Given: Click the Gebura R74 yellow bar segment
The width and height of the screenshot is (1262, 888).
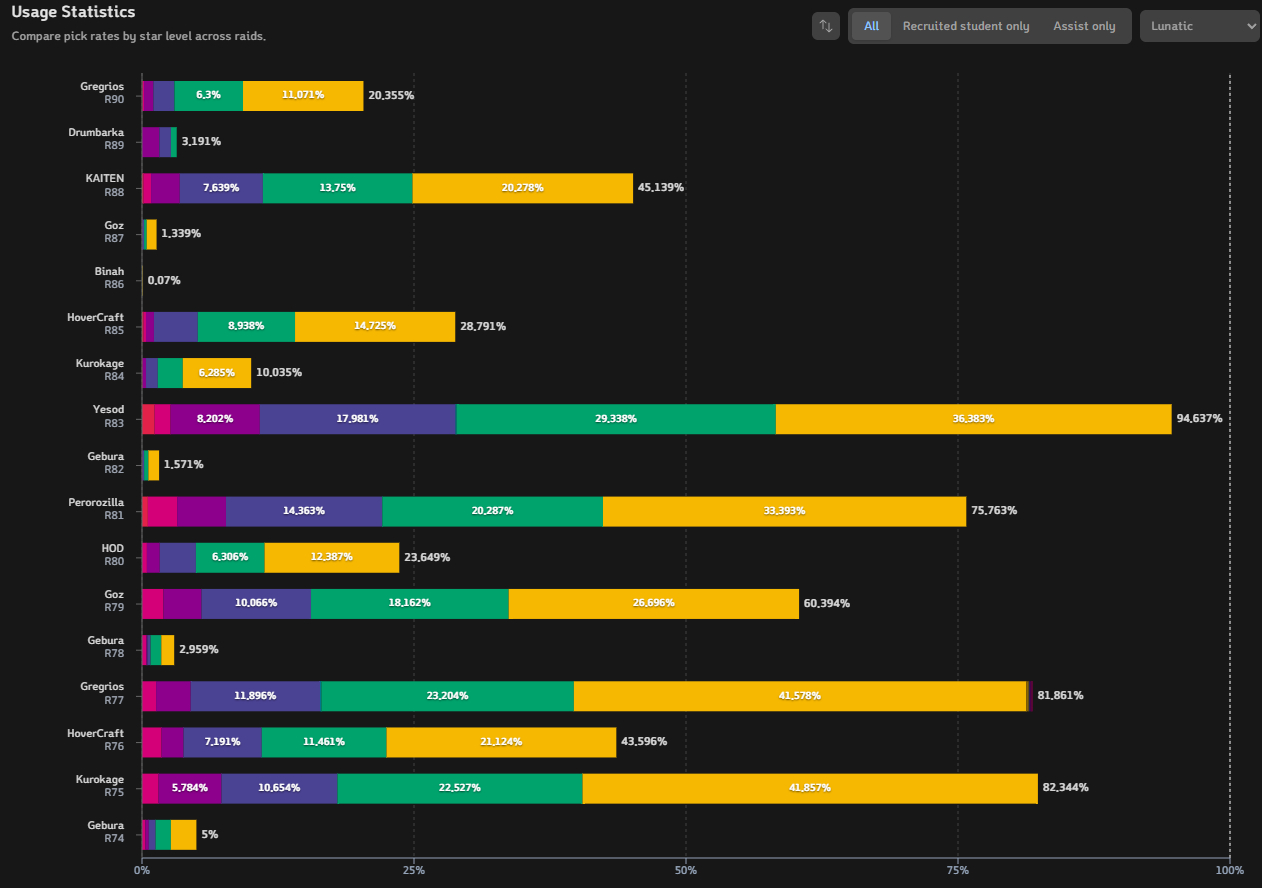Looking at the screenshot, I should coord(183,835).
